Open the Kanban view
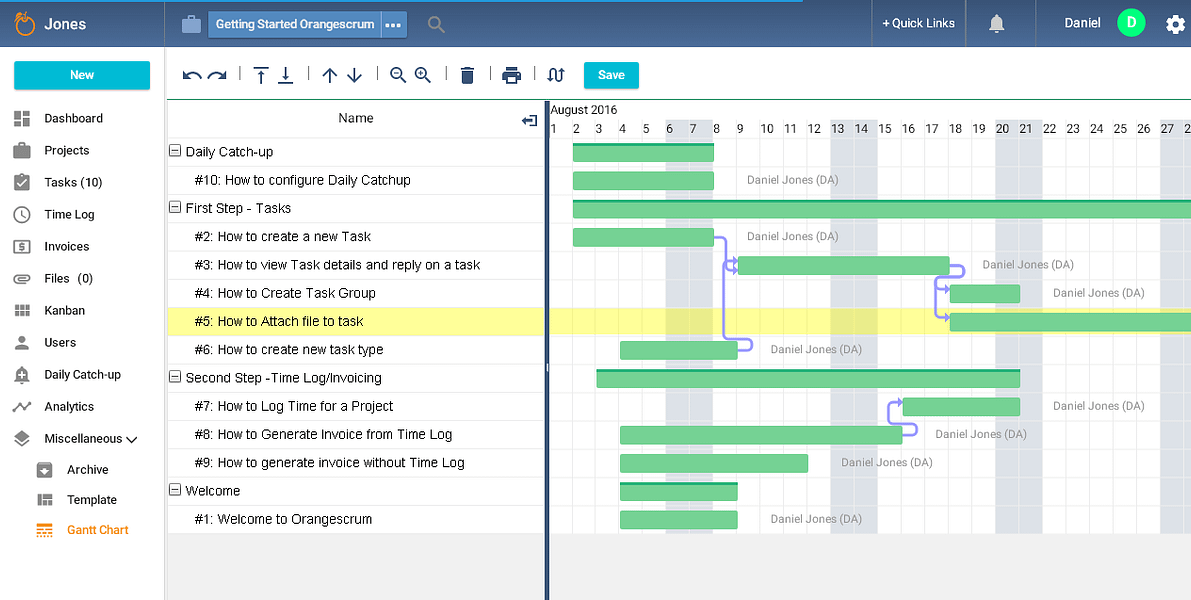The image size is (1191, 600). tap(64, 310)
